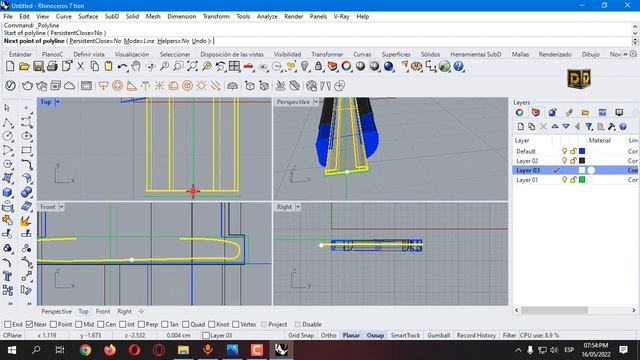
Task: Expand more toolbar tabs chevron
Action: pos(625,54)
